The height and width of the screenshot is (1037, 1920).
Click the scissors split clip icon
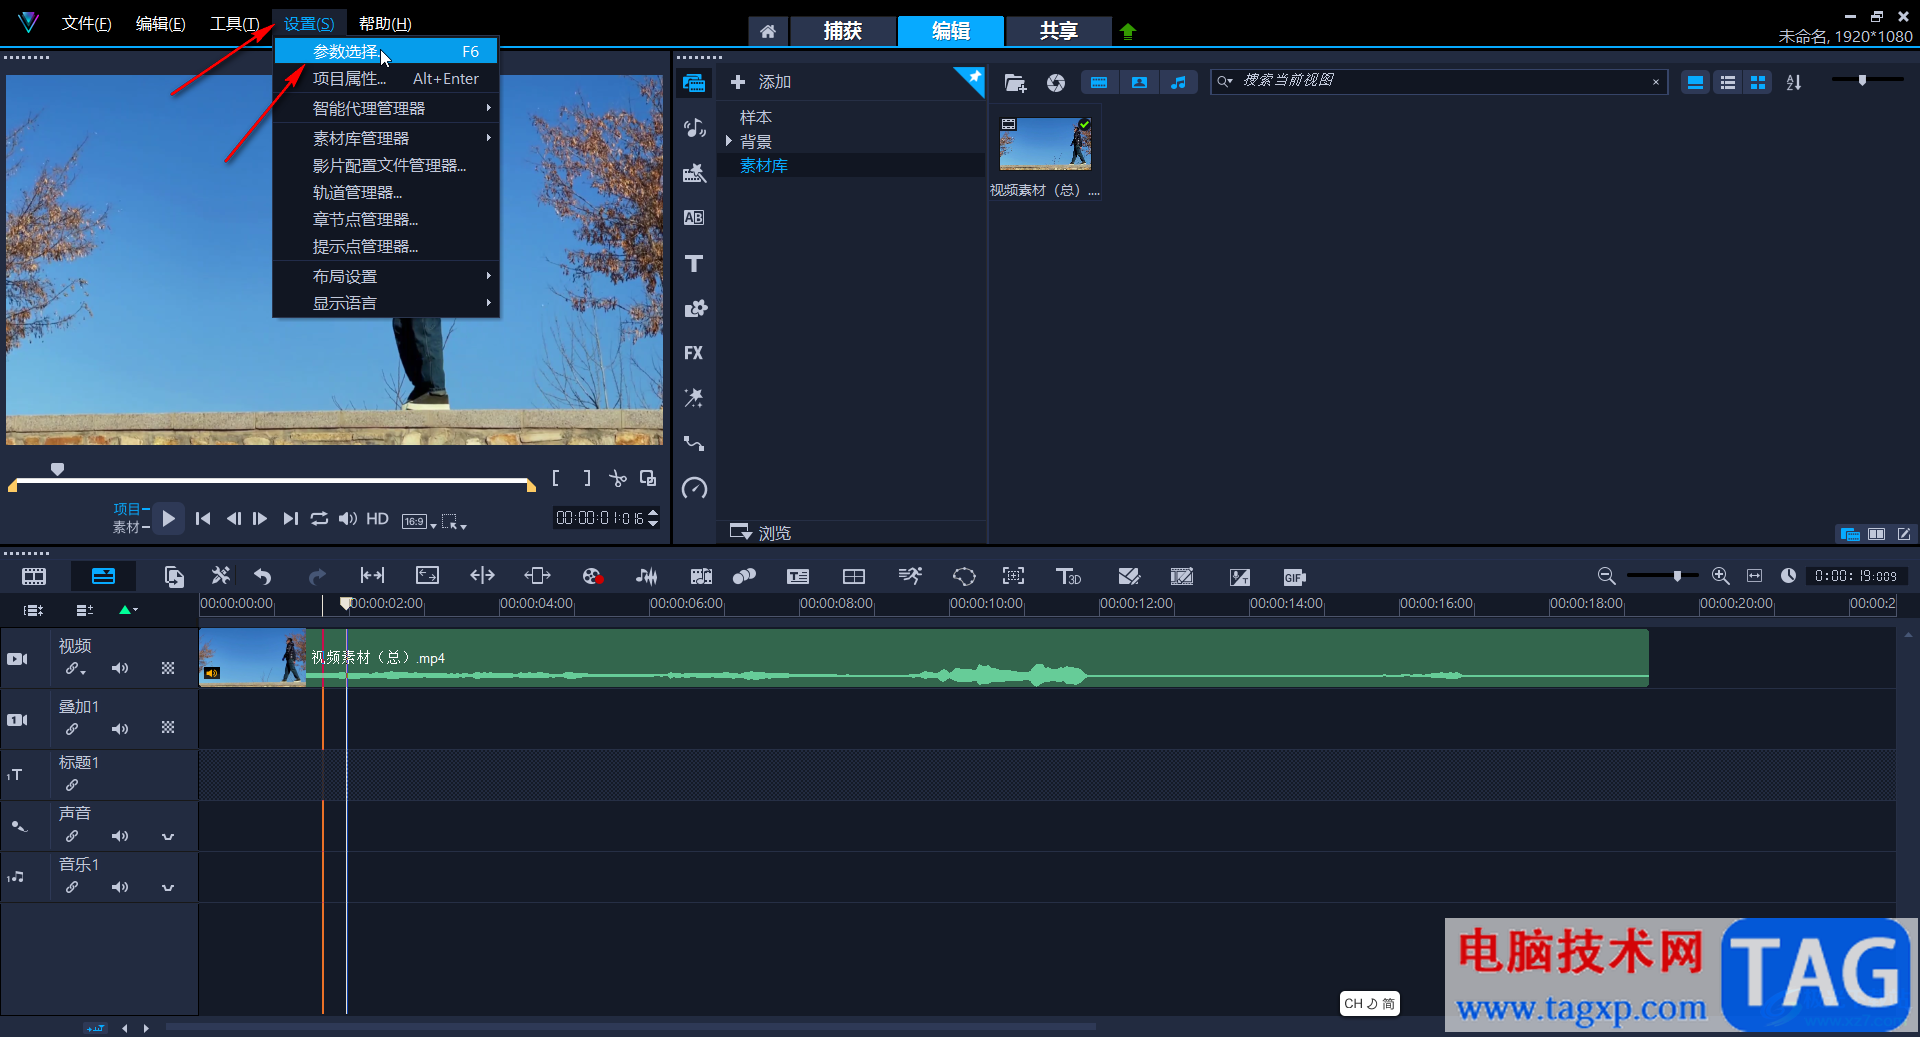coord(618,479)
